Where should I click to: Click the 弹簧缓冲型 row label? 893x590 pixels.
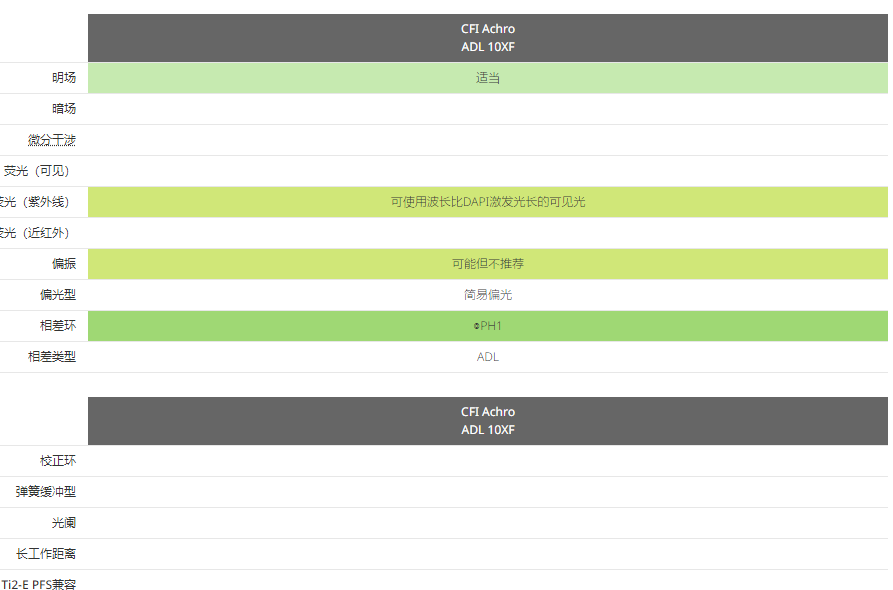45,492
